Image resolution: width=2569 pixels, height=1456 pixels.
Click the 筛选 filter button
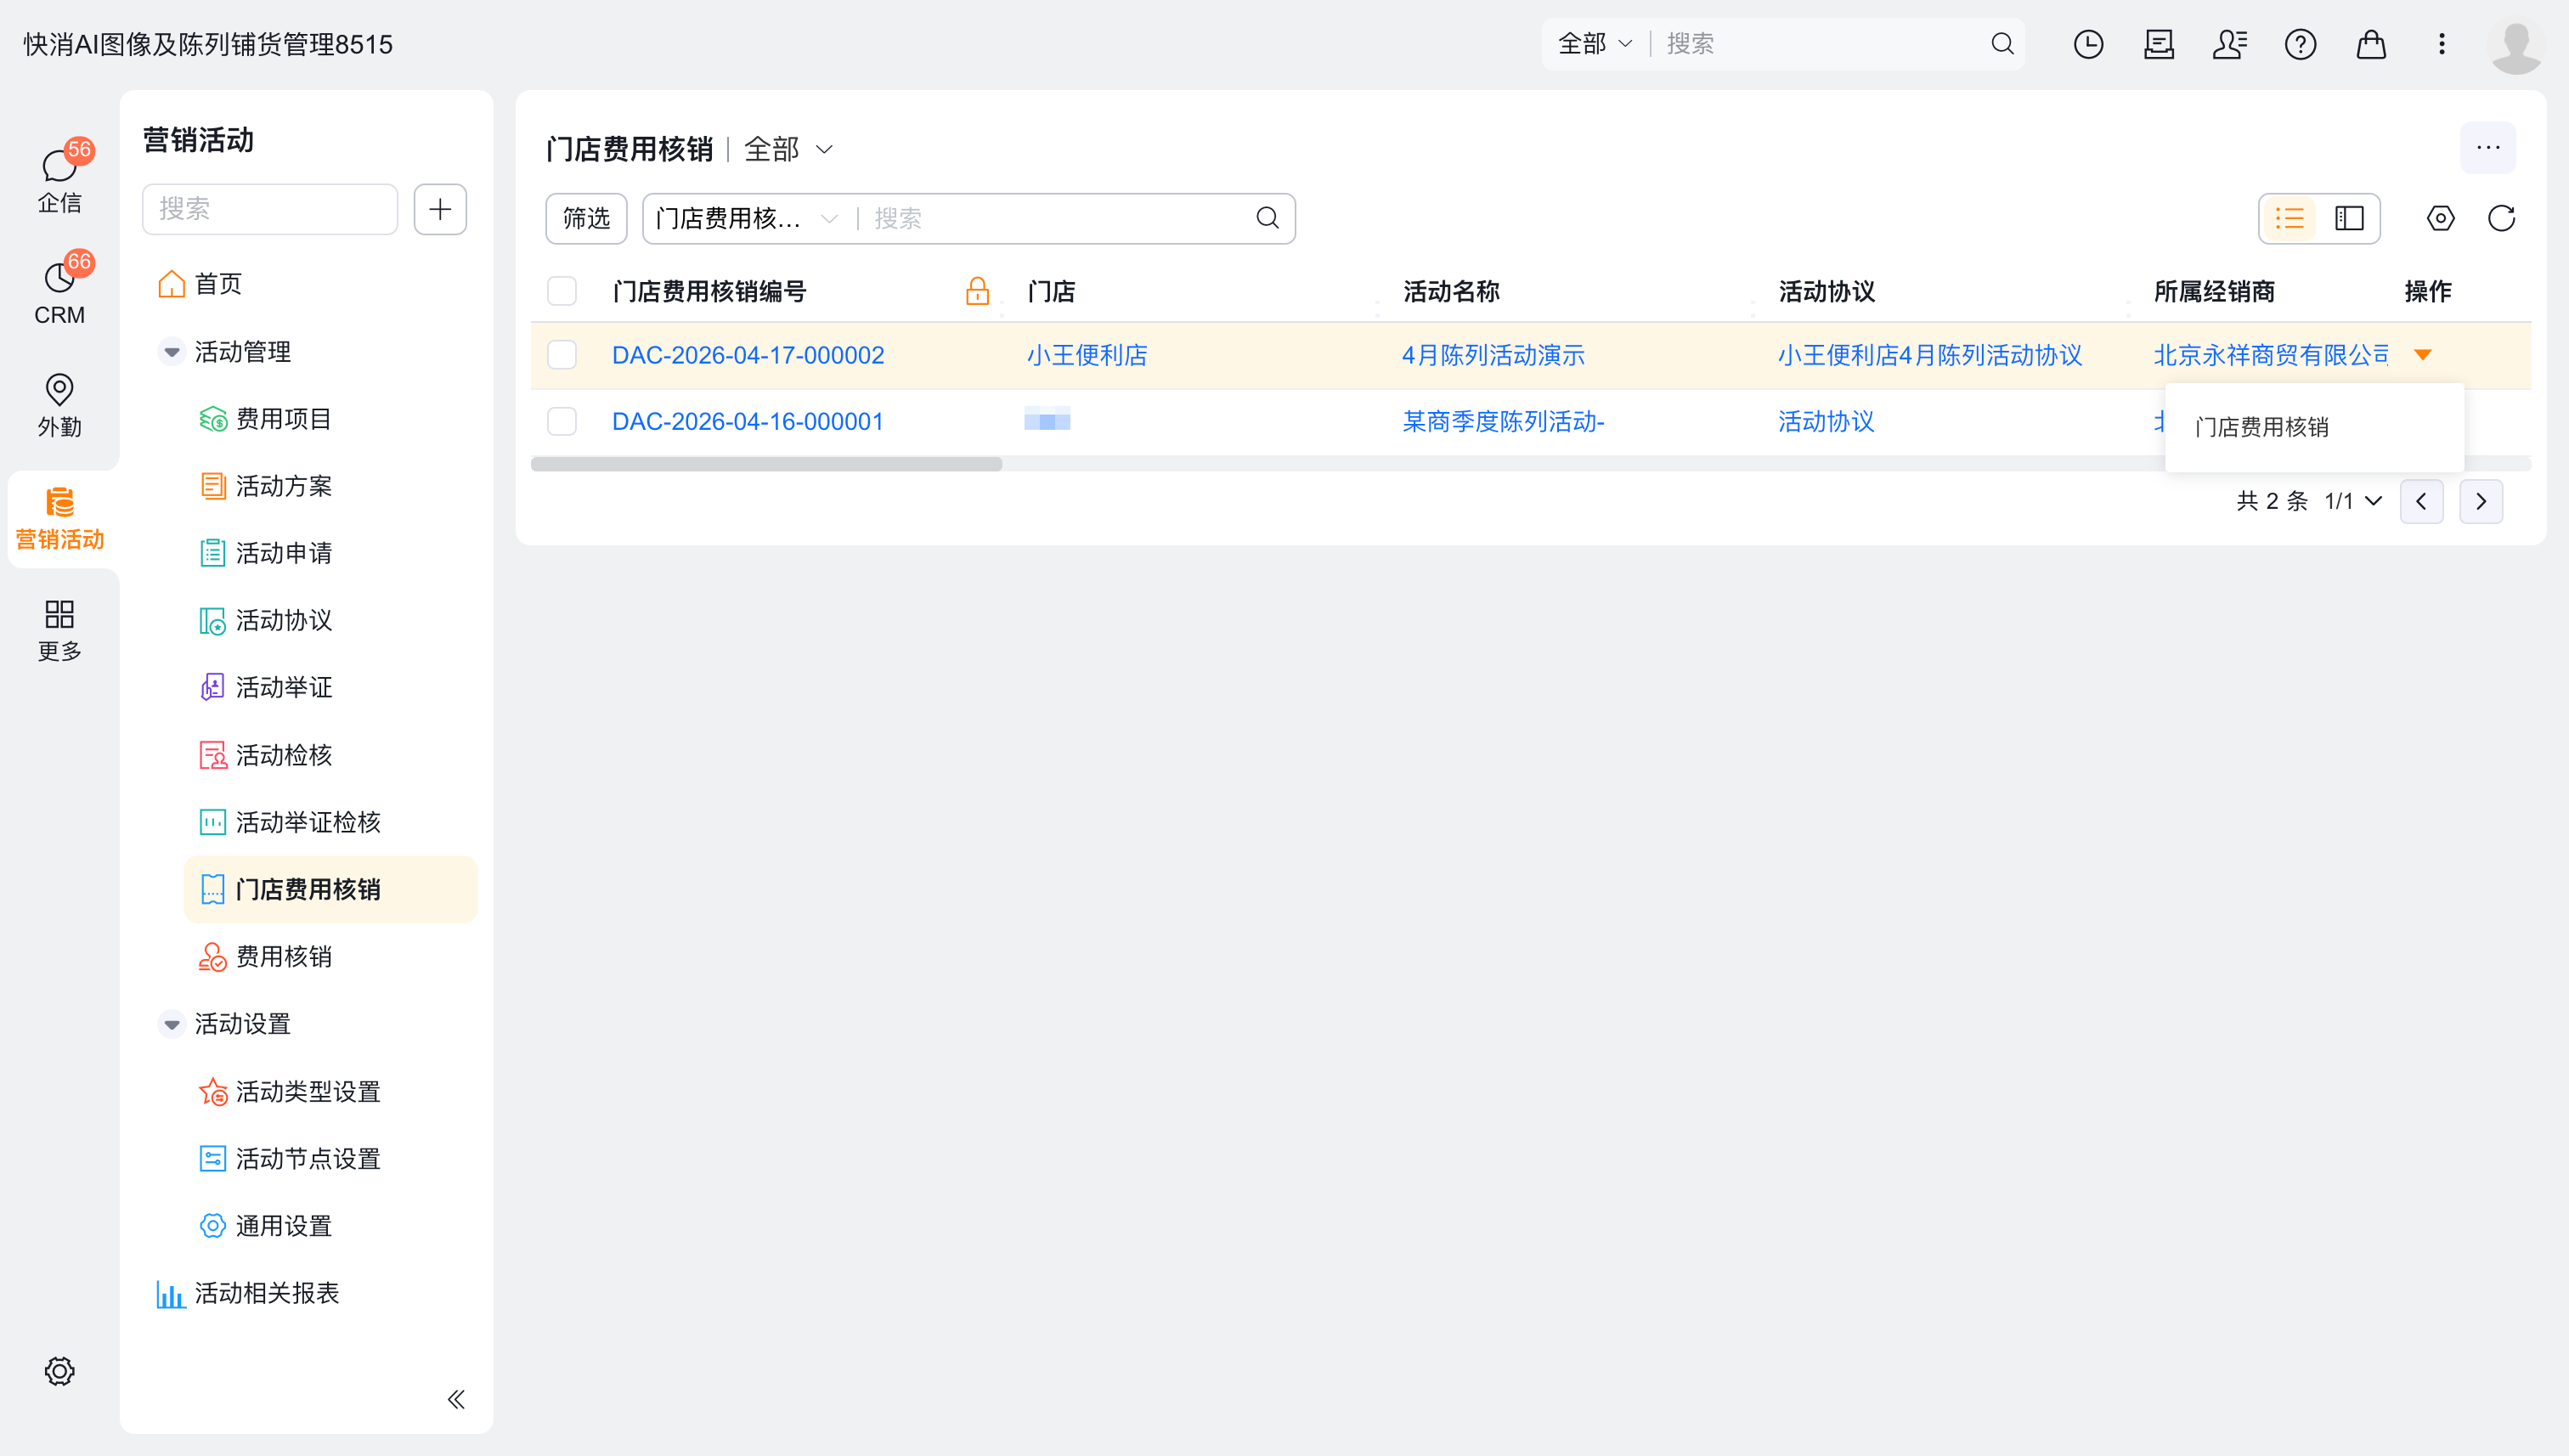tap(586, 218)
